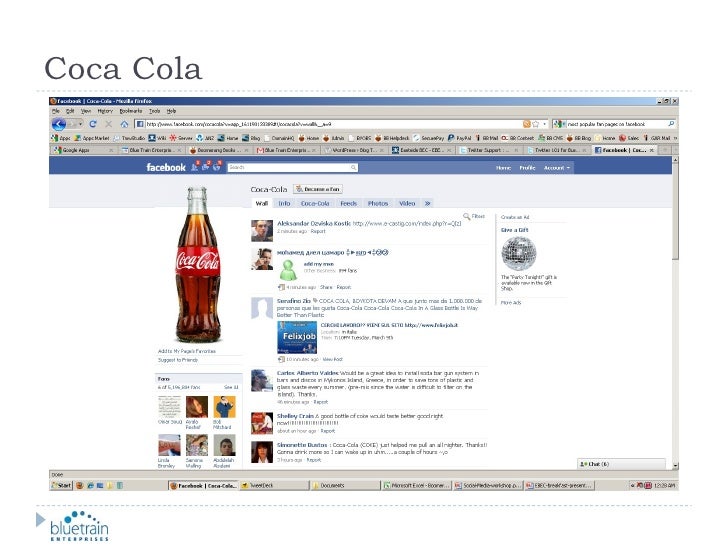Open Shelley Crain's profile name link
This screenshot has width=728, height=546.
point(295,416)
